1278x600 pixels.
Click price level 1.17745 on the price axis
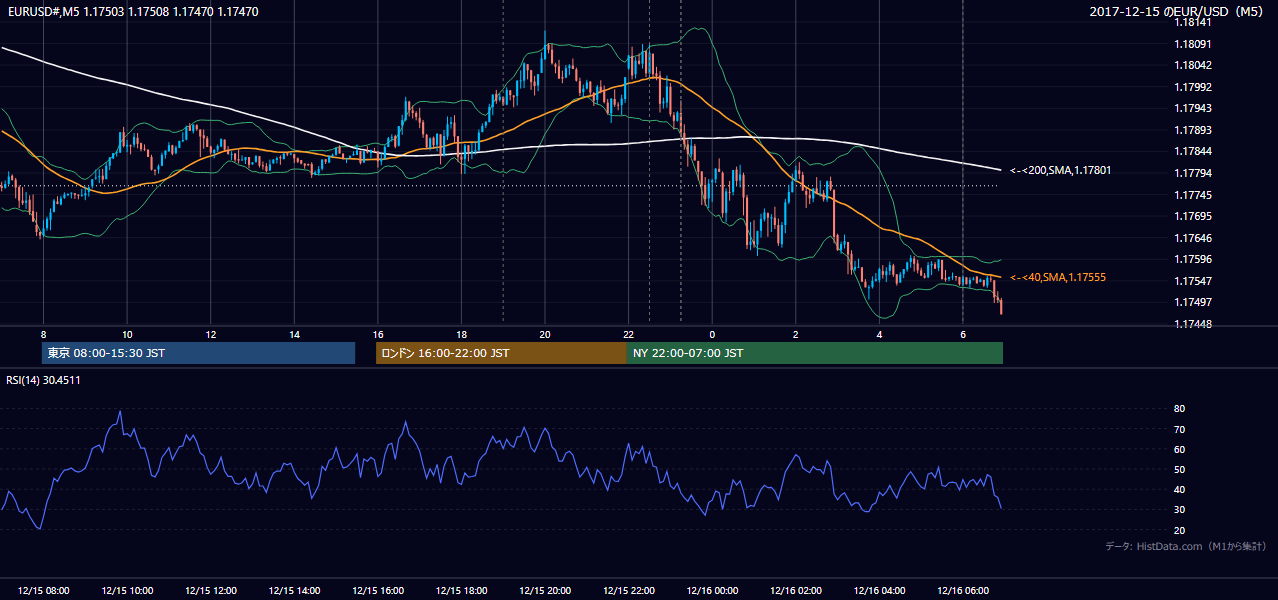1193,195
